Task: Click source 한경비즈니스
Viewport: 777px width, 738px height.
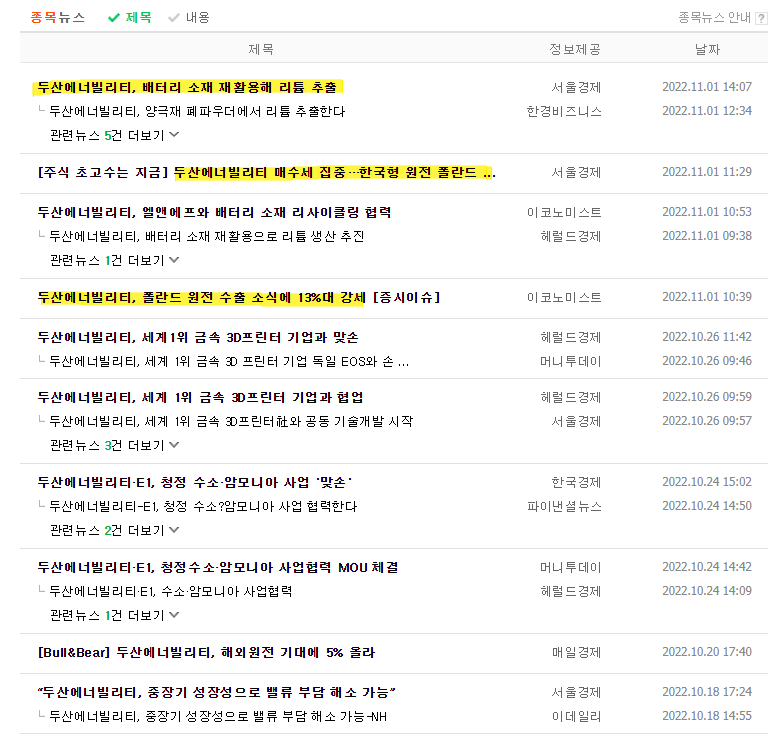Action: click(564, 112)
